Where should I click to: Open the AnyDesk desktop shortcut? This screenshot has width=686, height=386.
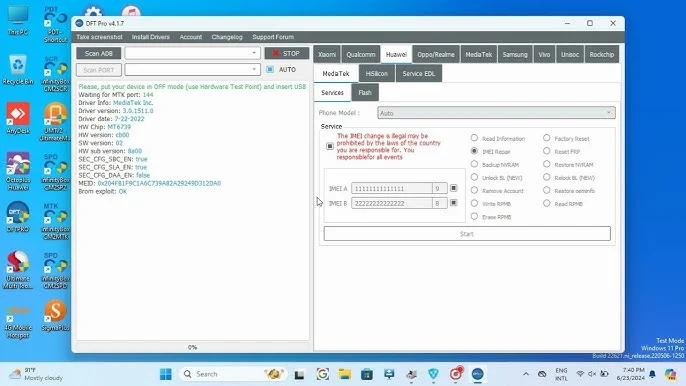point(18,118)
